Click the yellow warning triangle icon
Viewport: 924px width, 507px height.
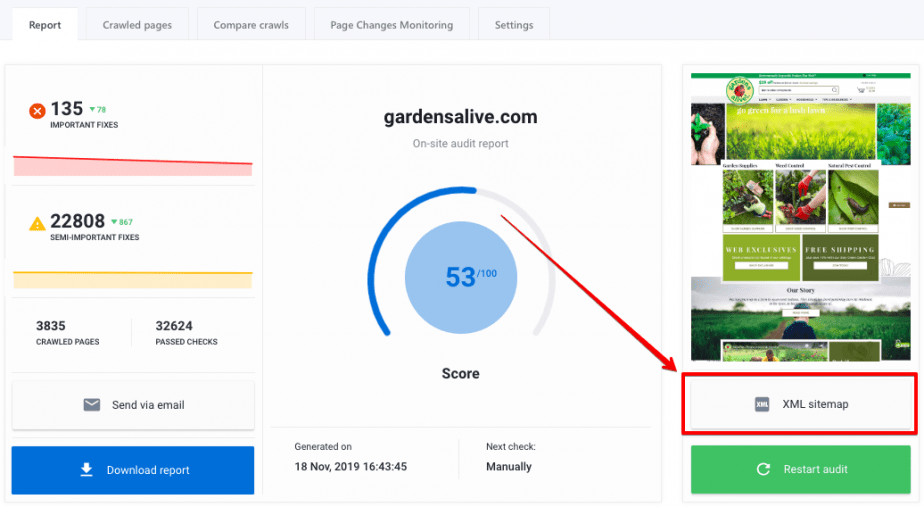click(x=37, y=223)
